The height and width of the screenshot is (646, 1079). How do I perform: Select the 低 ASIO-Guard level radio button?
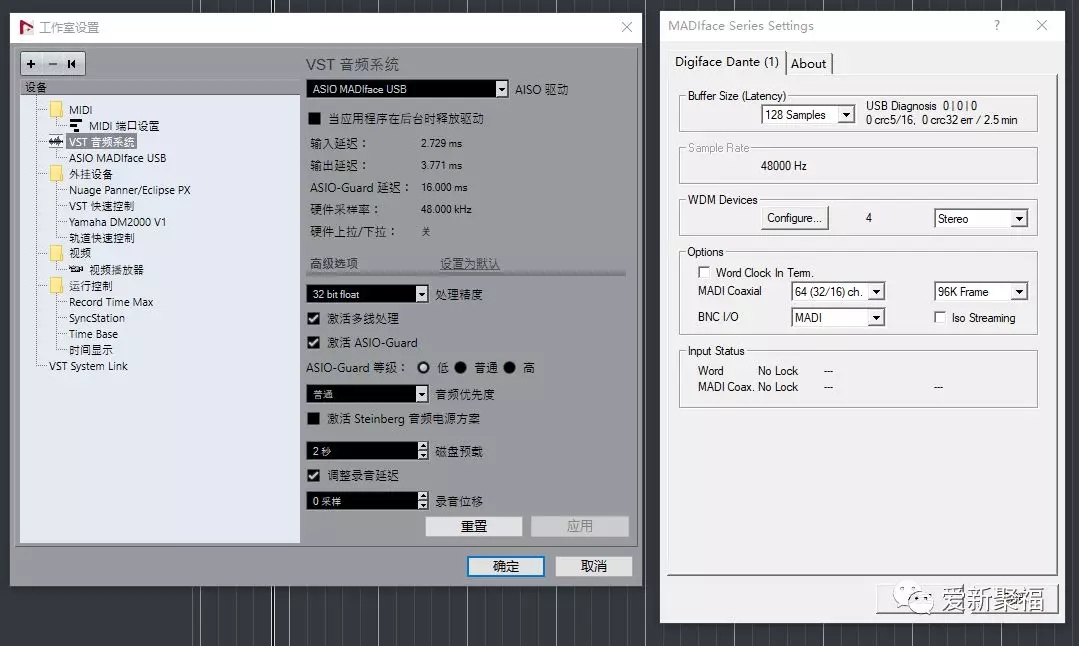[x=424, y=368]
